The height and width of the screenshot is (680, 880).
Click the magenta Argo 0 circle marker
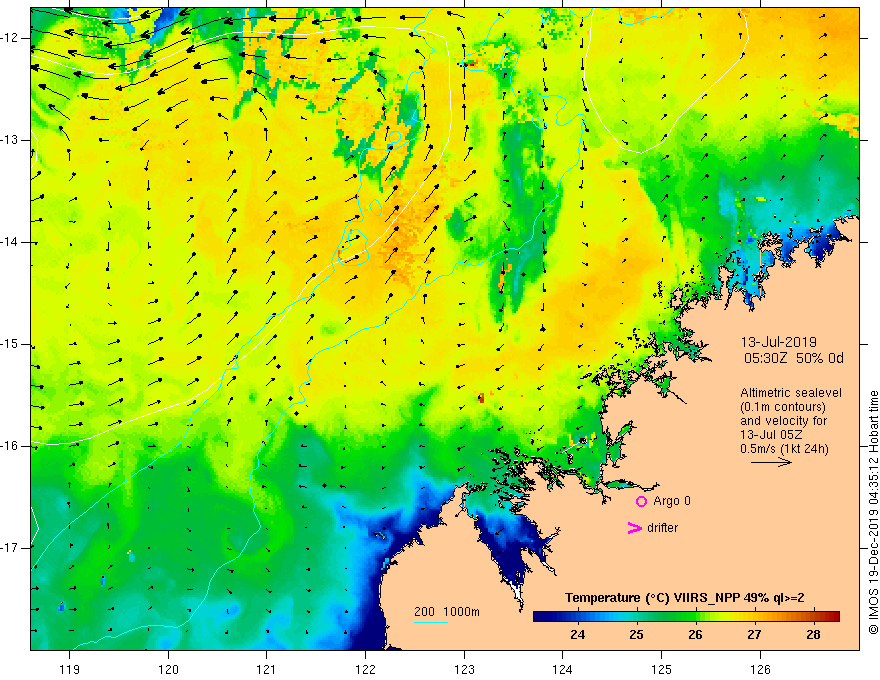point(641,502)
